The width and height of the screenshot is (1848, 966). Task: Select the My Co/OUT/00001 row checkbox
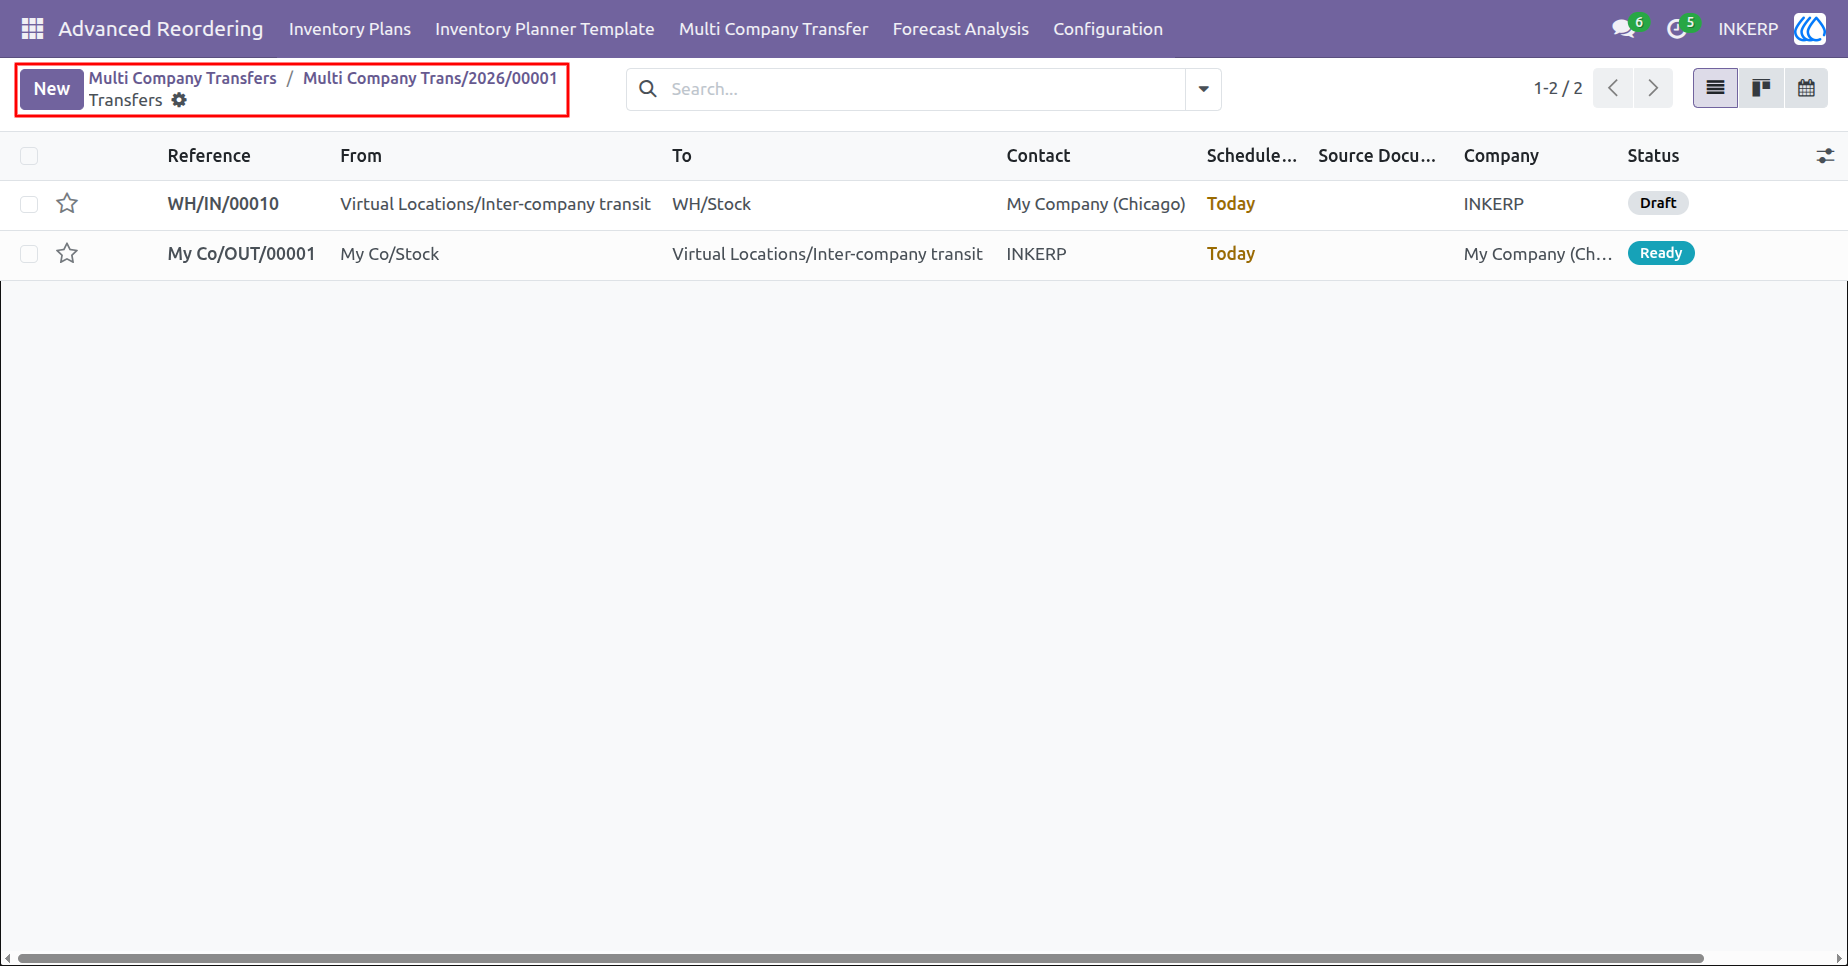(x=29, y=254)
